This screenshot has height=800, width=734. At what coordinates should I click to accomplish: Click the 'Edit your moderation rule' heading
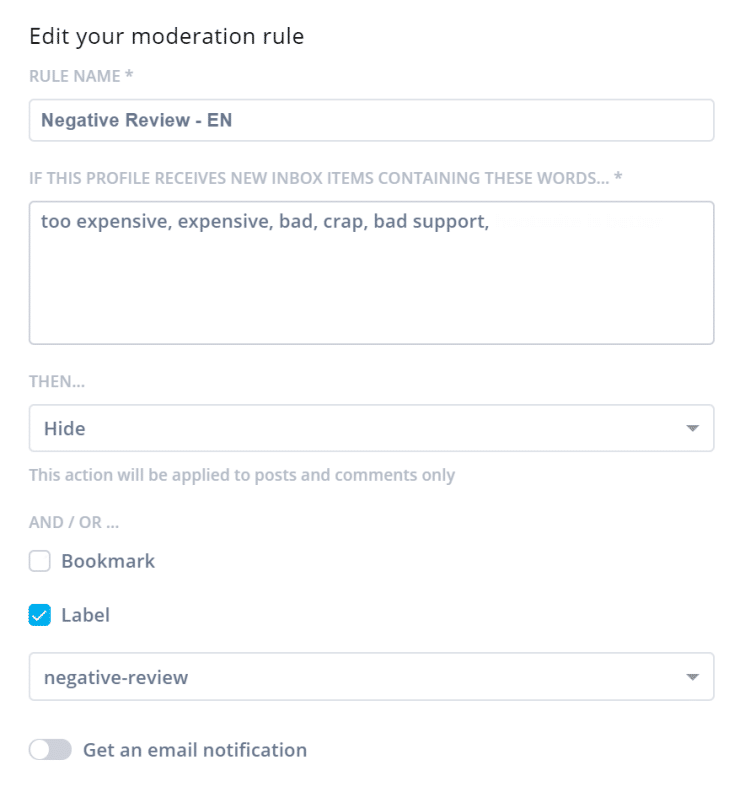167,37
